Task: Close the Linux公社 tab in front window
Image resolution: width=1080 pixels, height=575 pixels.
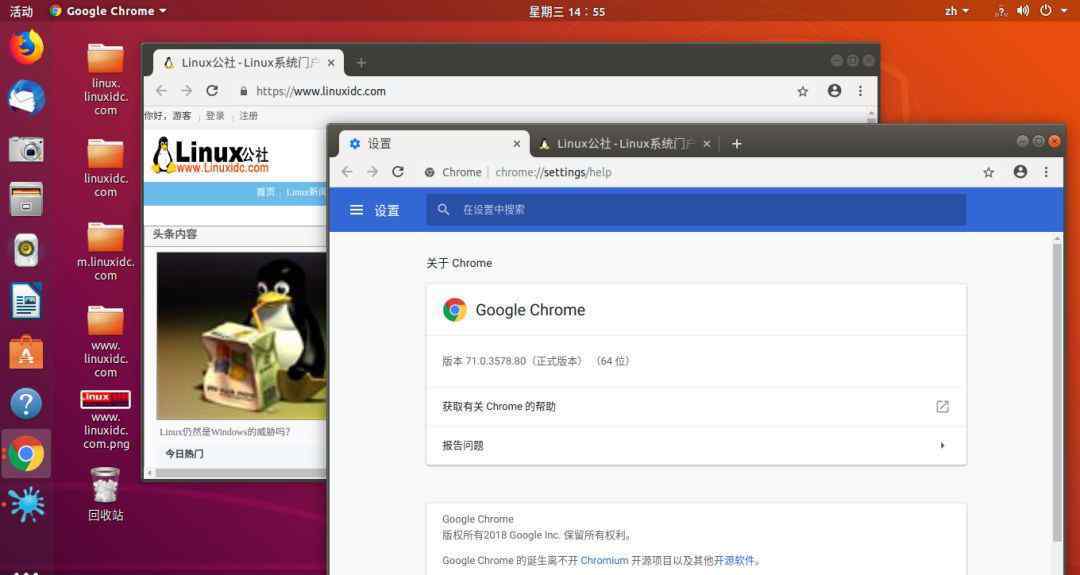Action: 707,143
